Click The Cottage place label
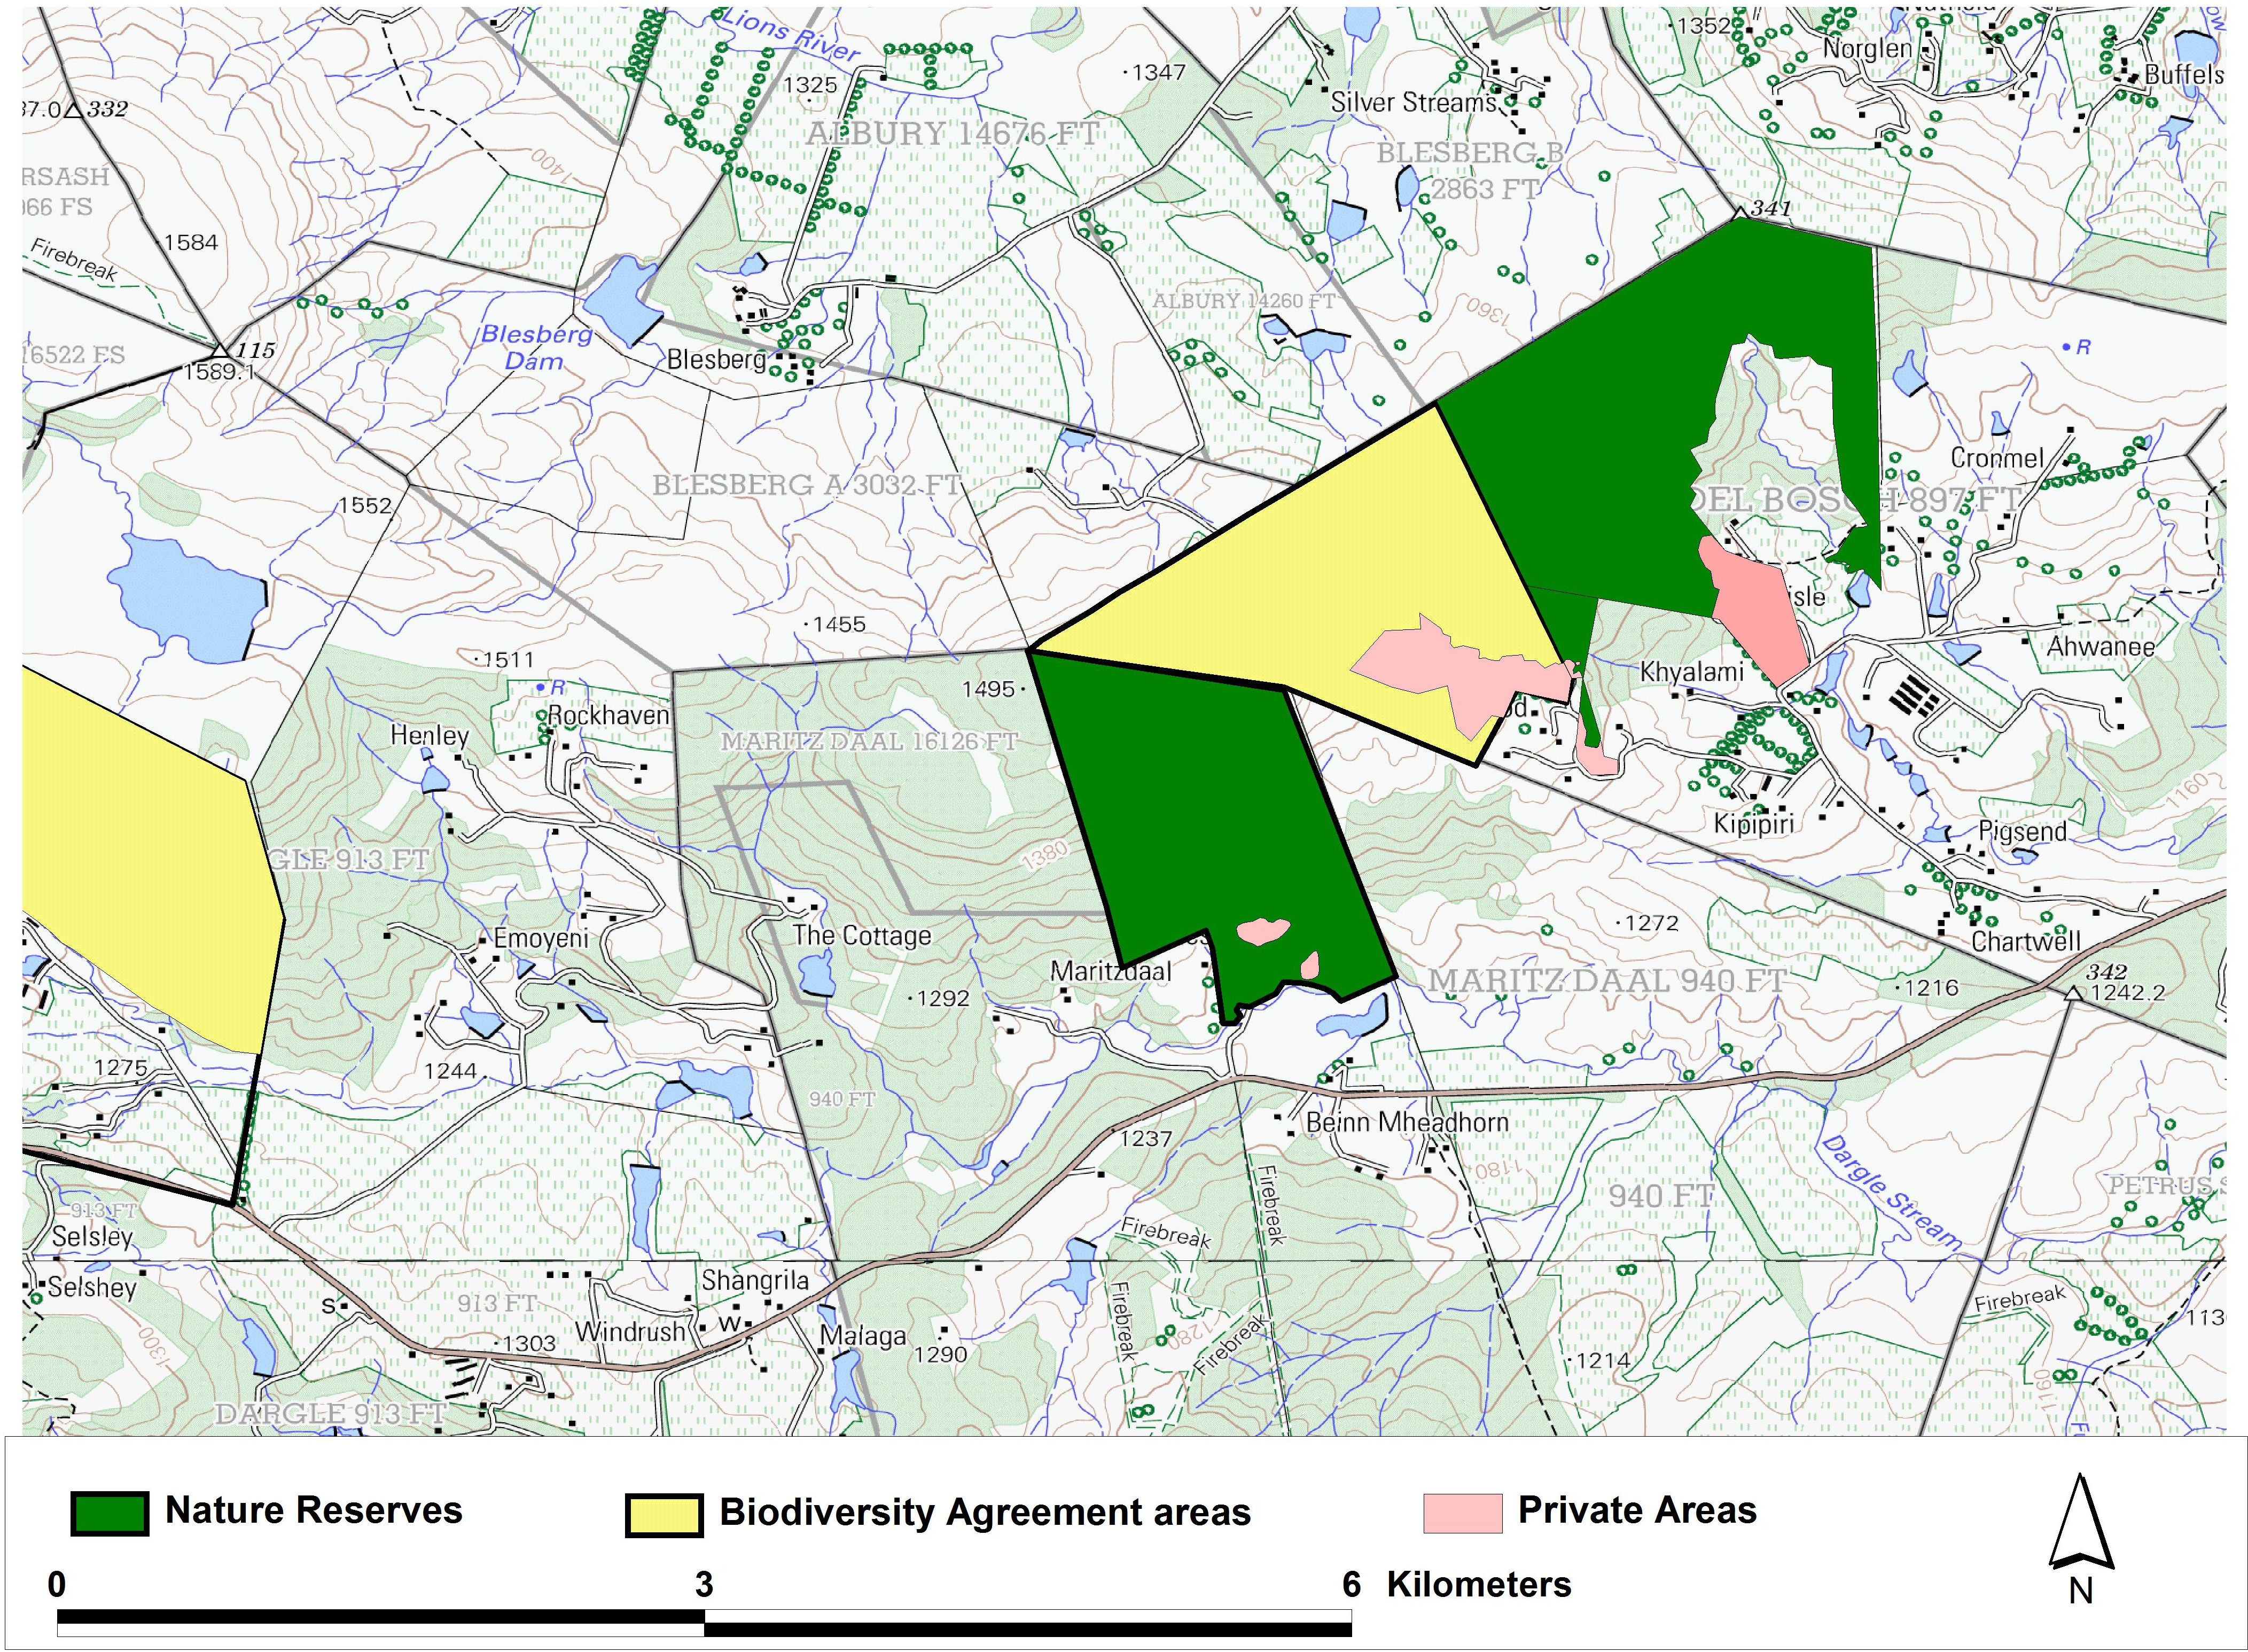The image size is (2248, 1652). [x=861, y=936]
